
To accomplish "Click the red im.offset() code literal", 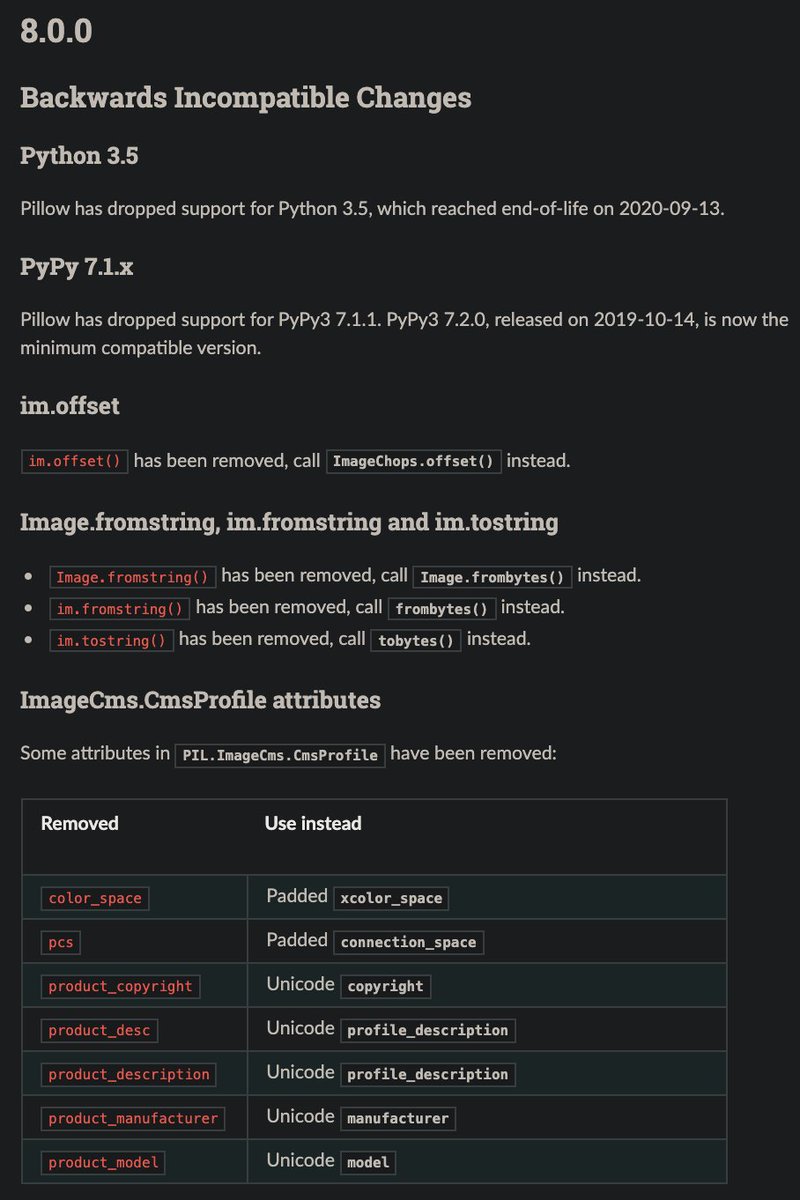I will point(75,461).
